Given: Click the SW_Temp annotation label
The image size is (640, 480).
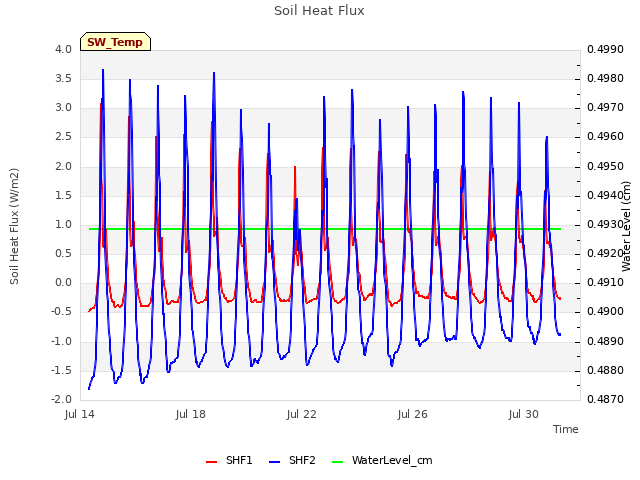Looking at the screenshot, I should click(115, 42).
